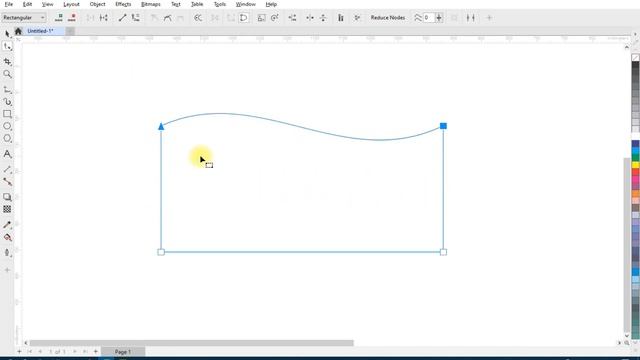Image resolution: width=640 pixels, height=360 pixels.
Task: Click Rotate or Skew Nodes icon
Action: [275, 18]
